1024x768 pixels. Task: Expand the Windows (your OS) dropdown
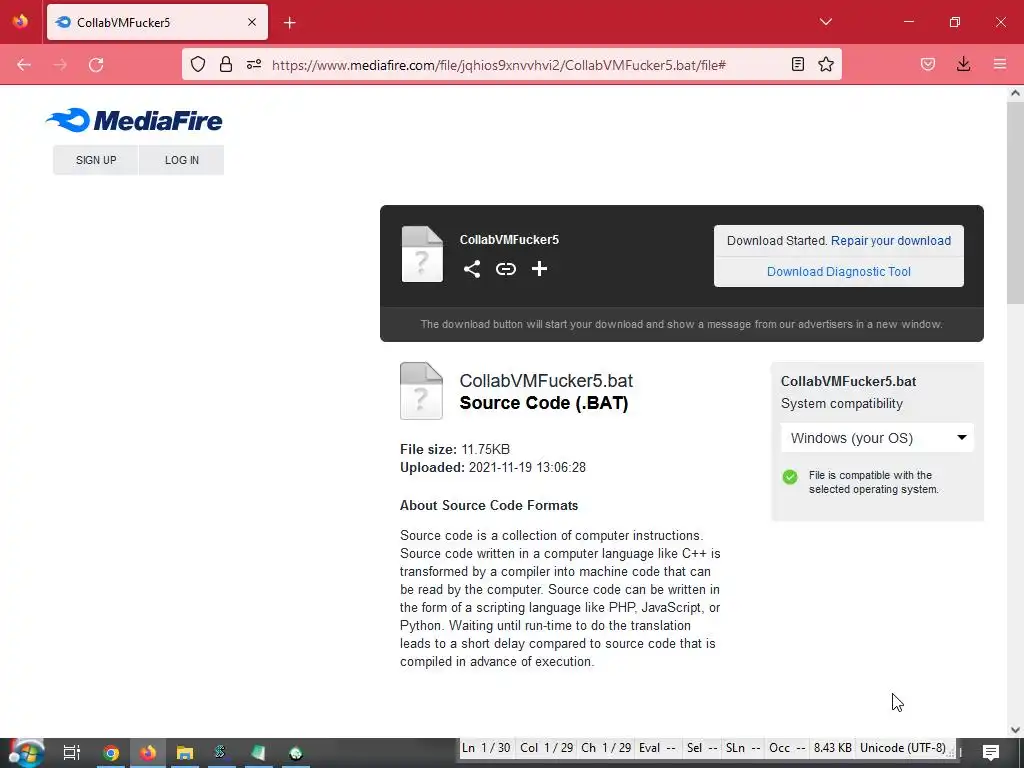pos(877,438)
